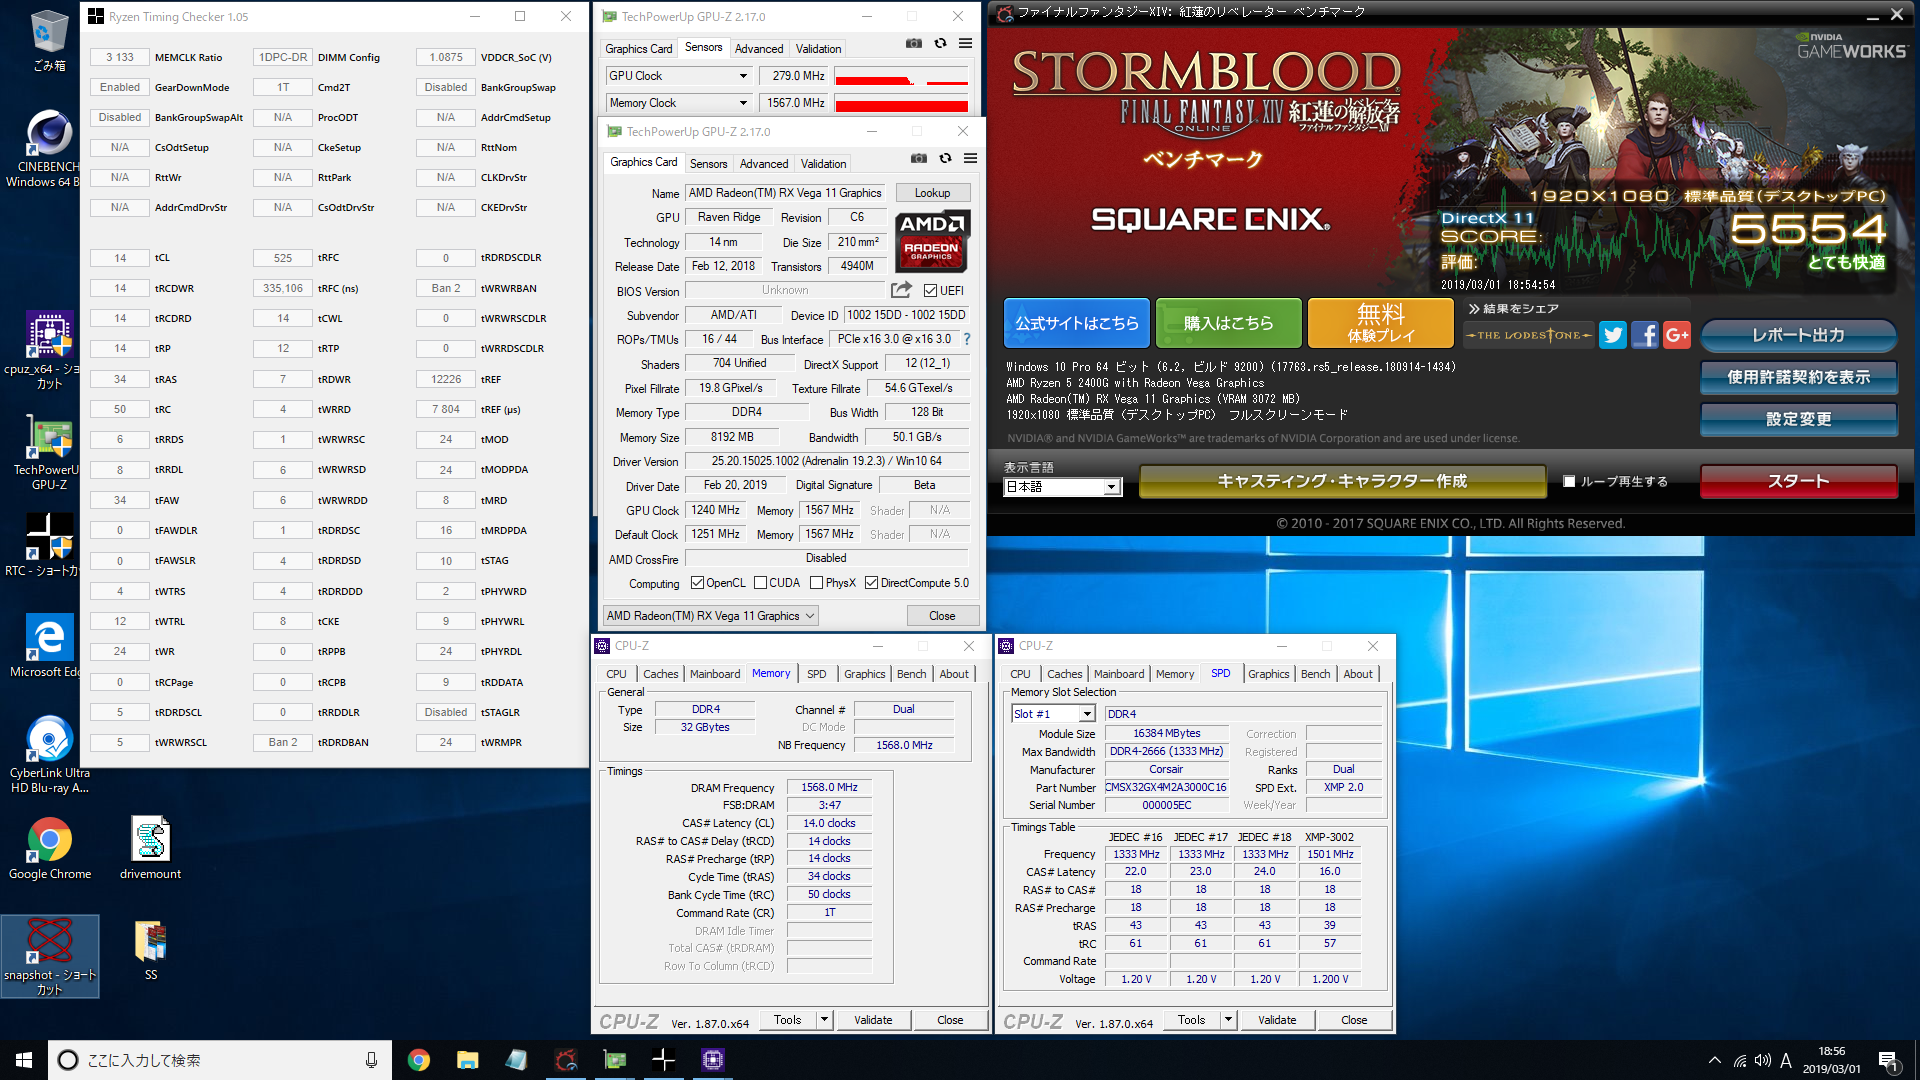The height and width of the screenshot is (1080, 1920).
Task: Open the memory Slot #1 selector in CPU-Z SPD
Action: coord(1053,714)
